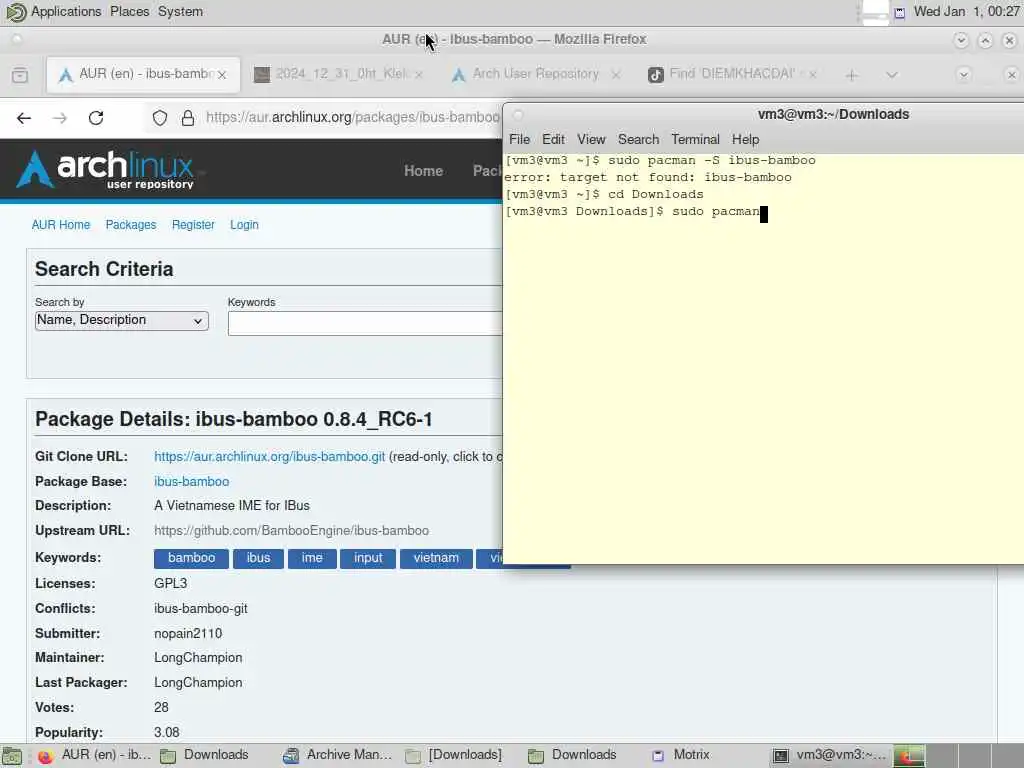Open the Register link
Screen dimensions: 1024x768
[x=193, y=225]
